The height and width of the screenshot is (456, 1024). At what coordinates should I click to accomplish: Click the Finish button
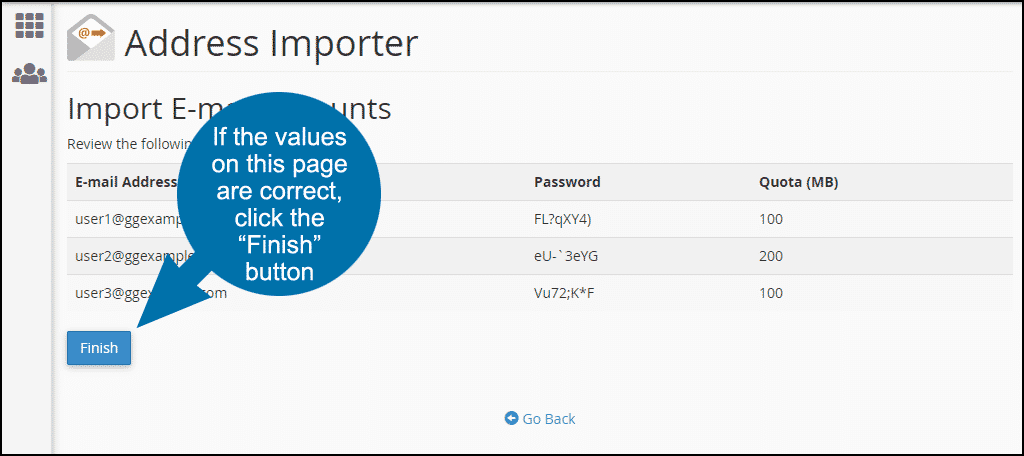coord(99,348)
